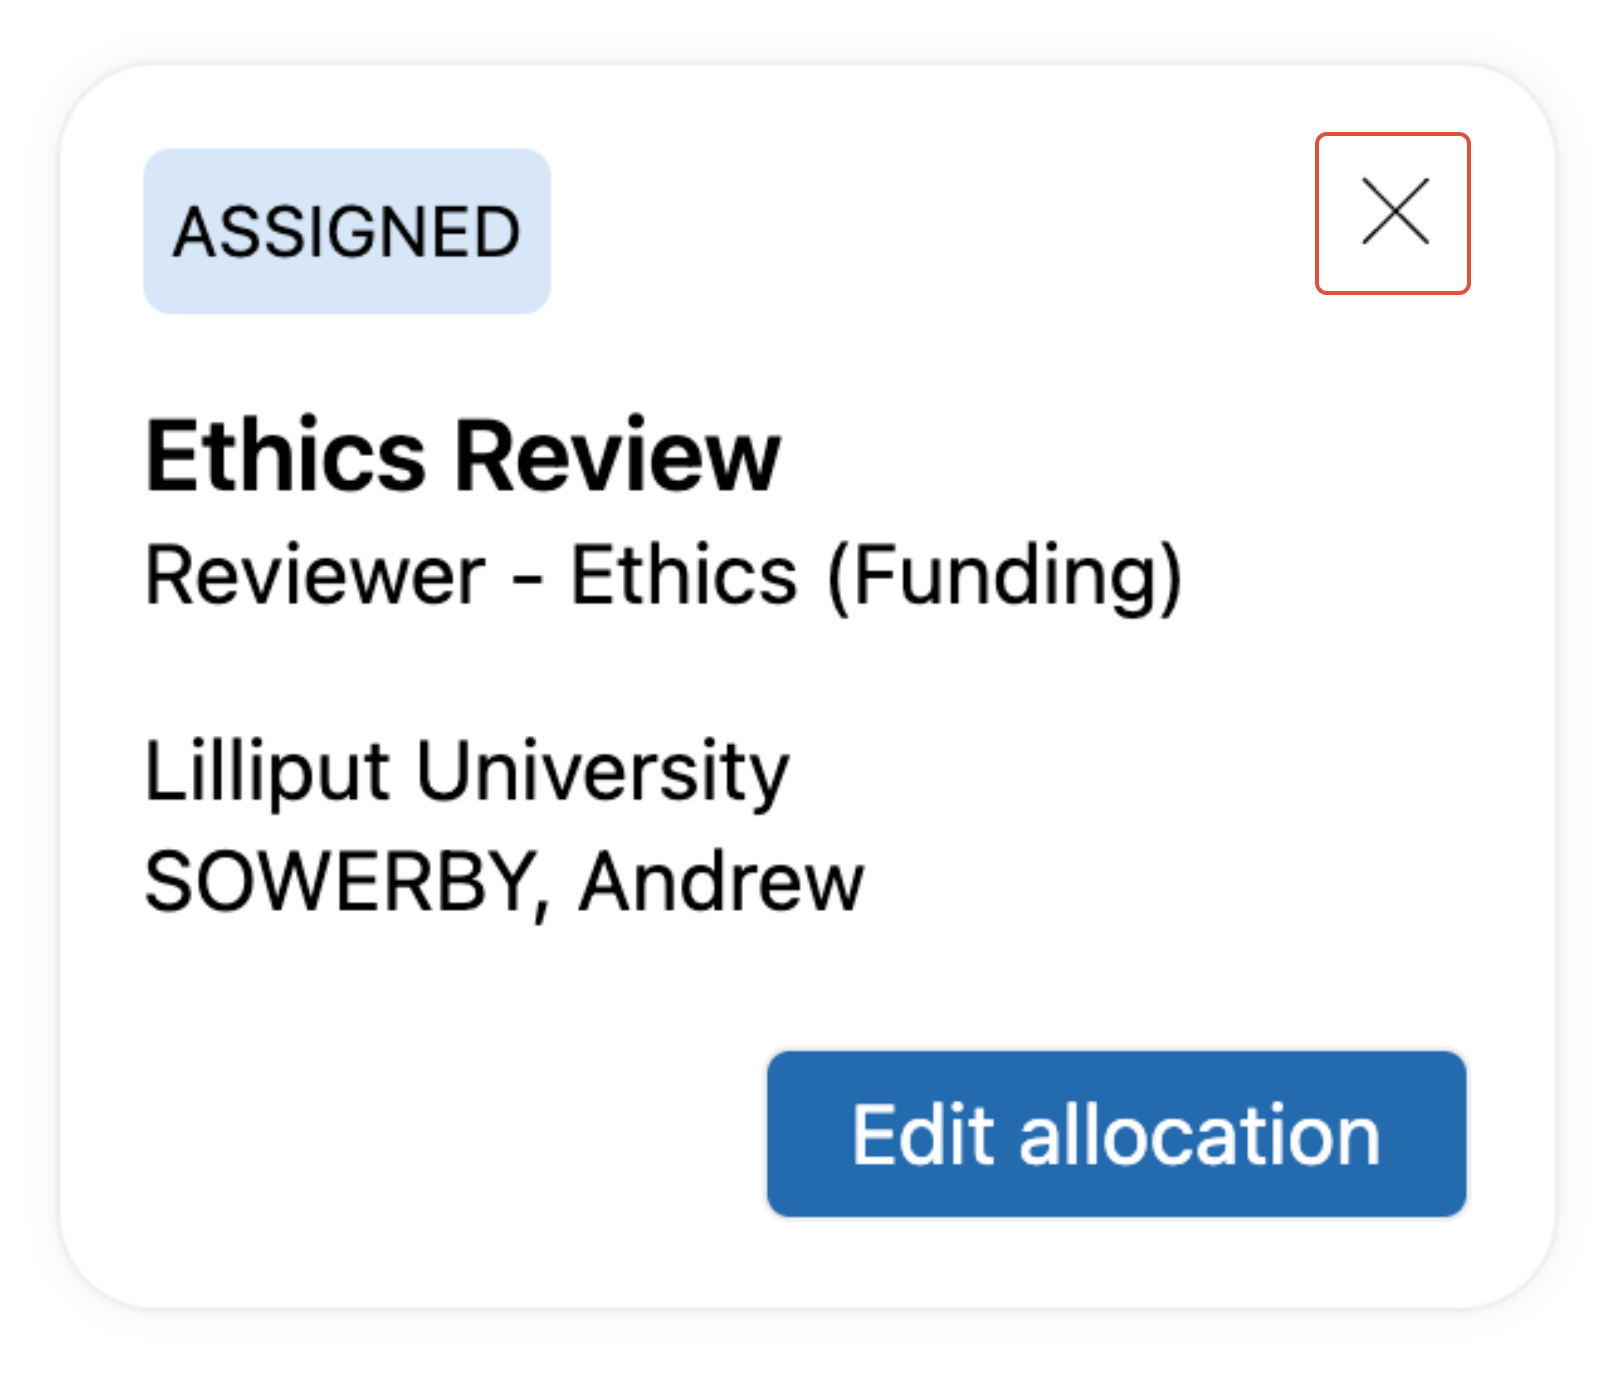Select the blue ASSIGNED label
The height and width of the screenshot is (1383, 1620).
pos(347,231)
